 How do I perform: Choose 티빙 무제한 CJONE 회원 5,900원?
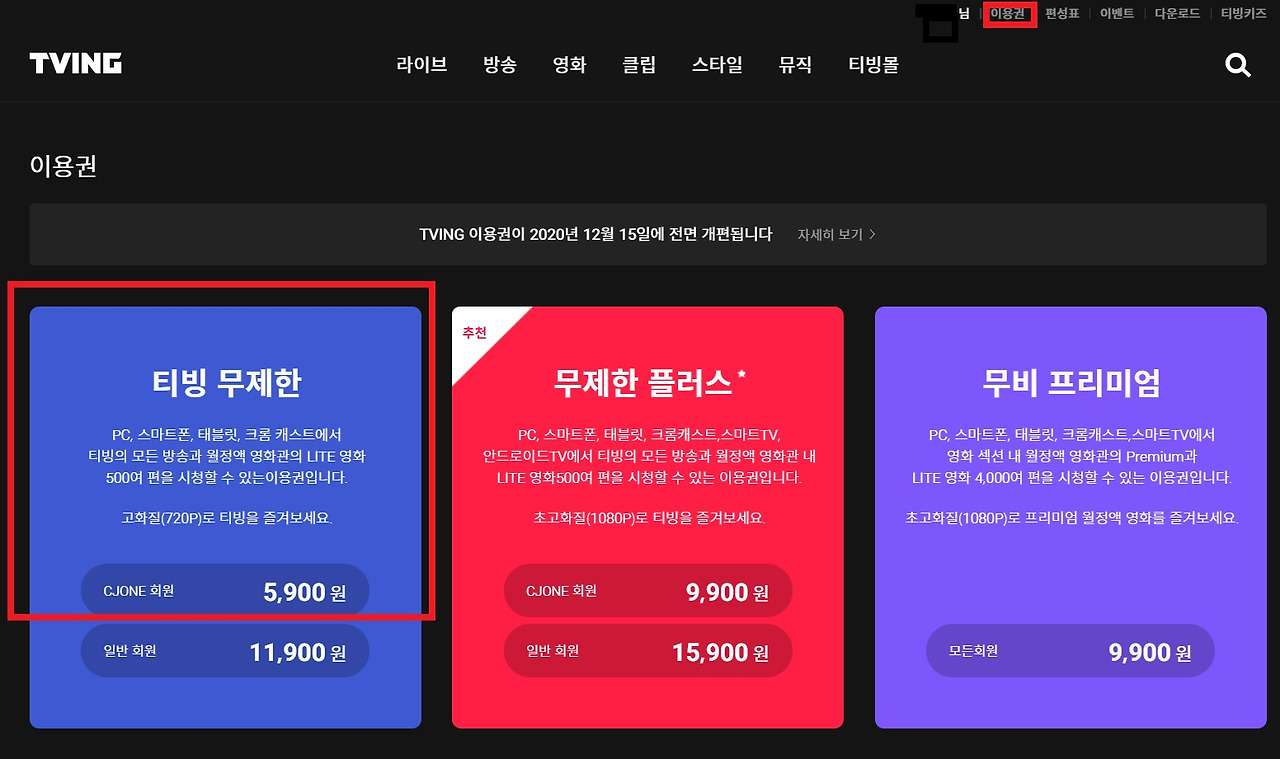click(225, 591)
